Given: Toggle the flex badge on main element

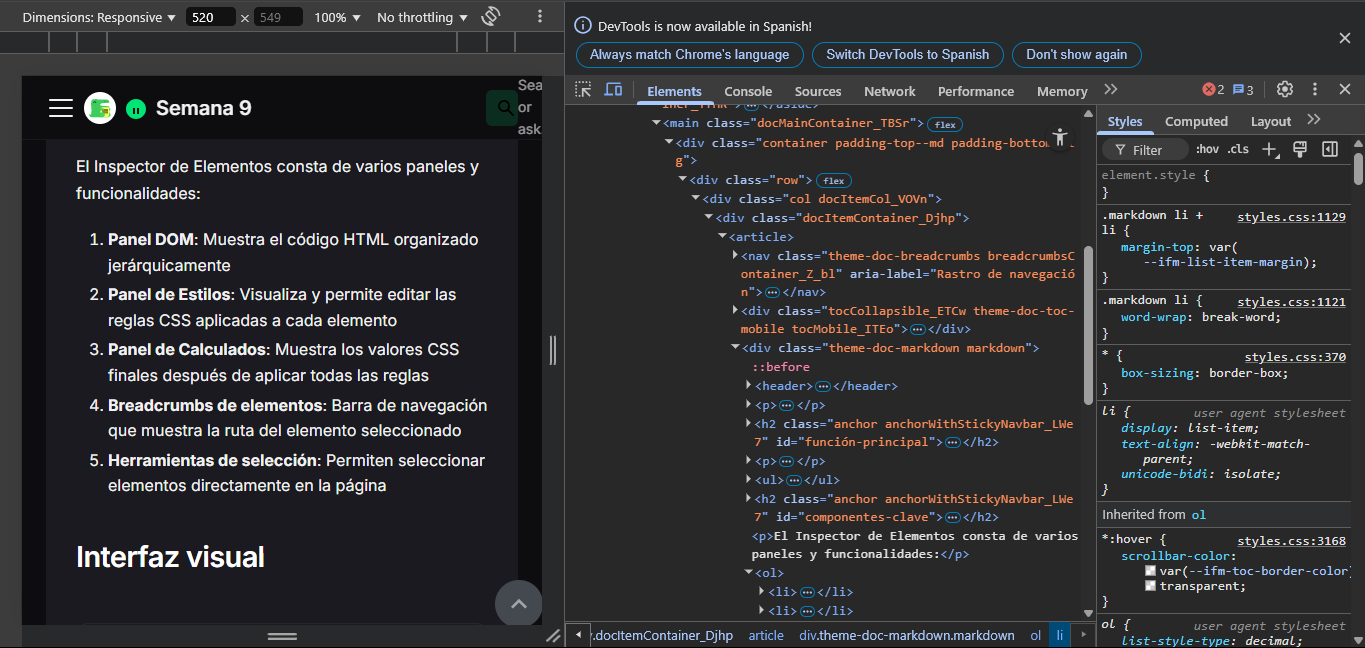Looking at the screenshot, I should click(943, 124).
